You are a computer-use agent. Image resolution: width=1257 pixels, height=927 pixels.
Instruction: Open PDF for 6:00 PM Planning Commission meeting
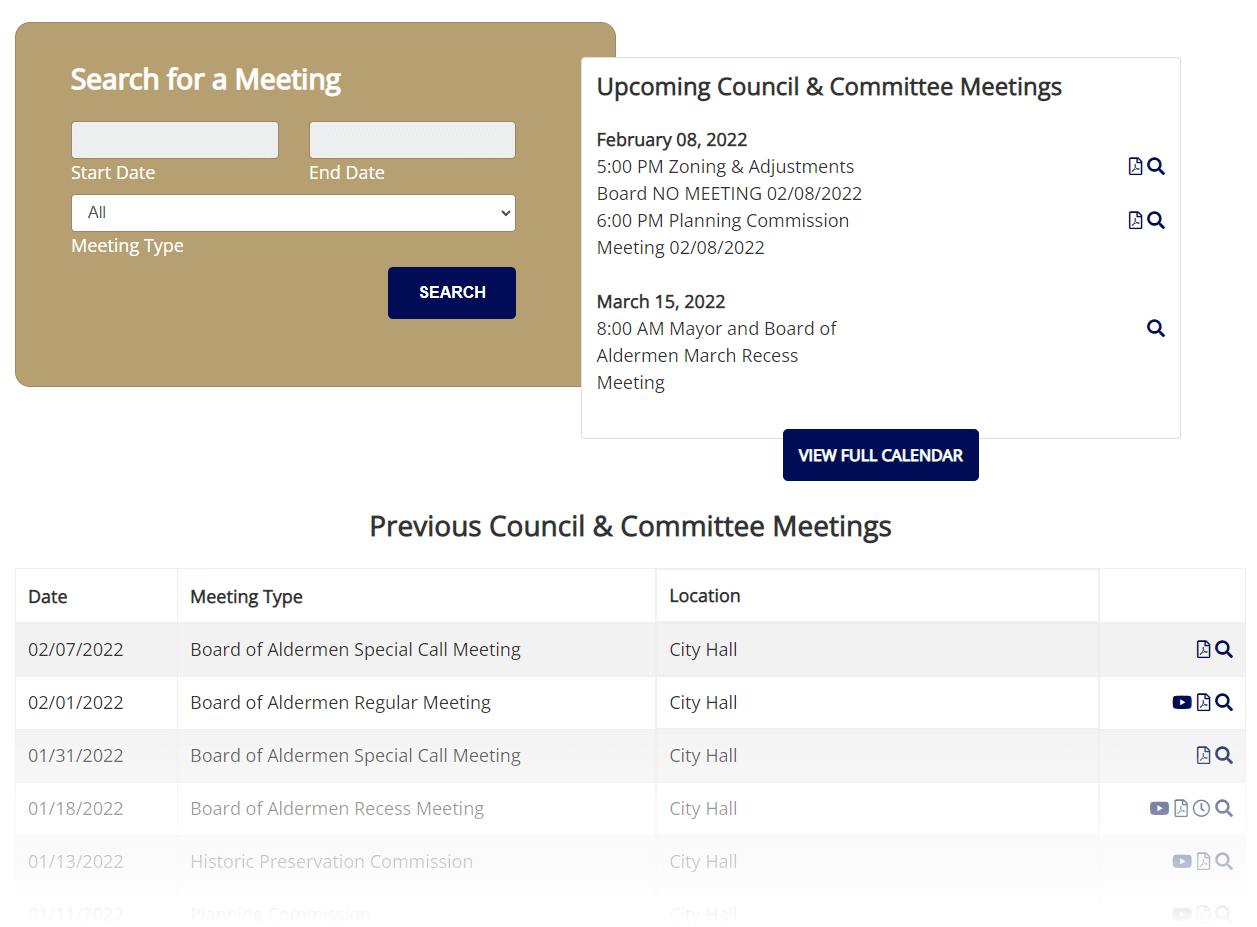click(x=1135, y=221)
